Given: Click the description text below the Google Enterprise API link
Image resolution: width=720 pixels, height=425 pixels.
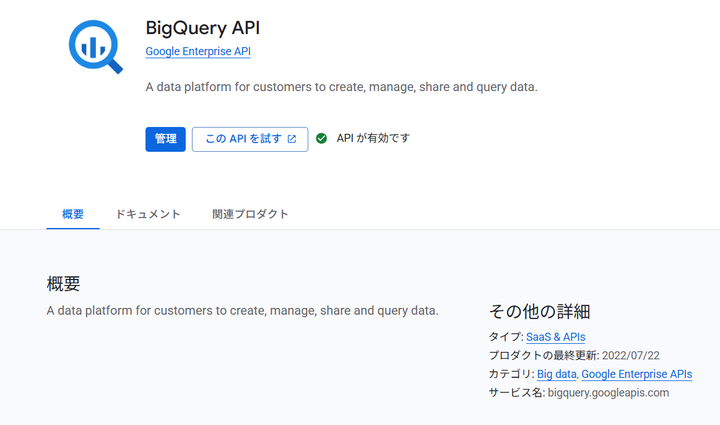Looking at the screenshot, I should coord(341,87).
